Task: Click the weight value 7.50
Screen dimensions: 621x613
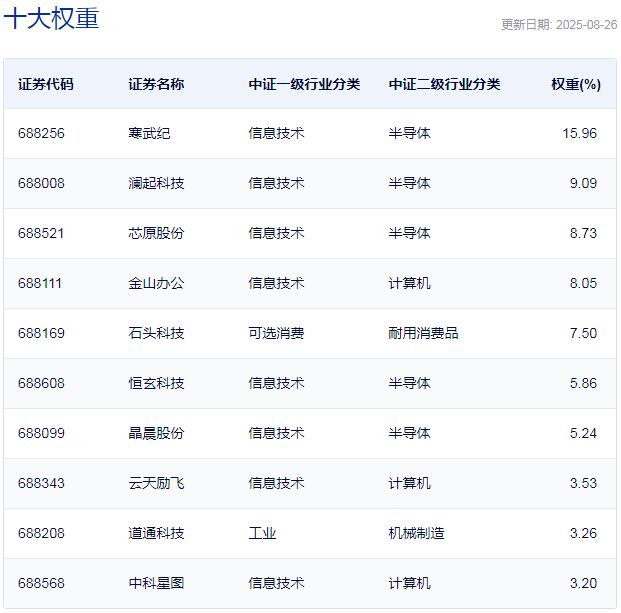Action: (x=583, y=333)
